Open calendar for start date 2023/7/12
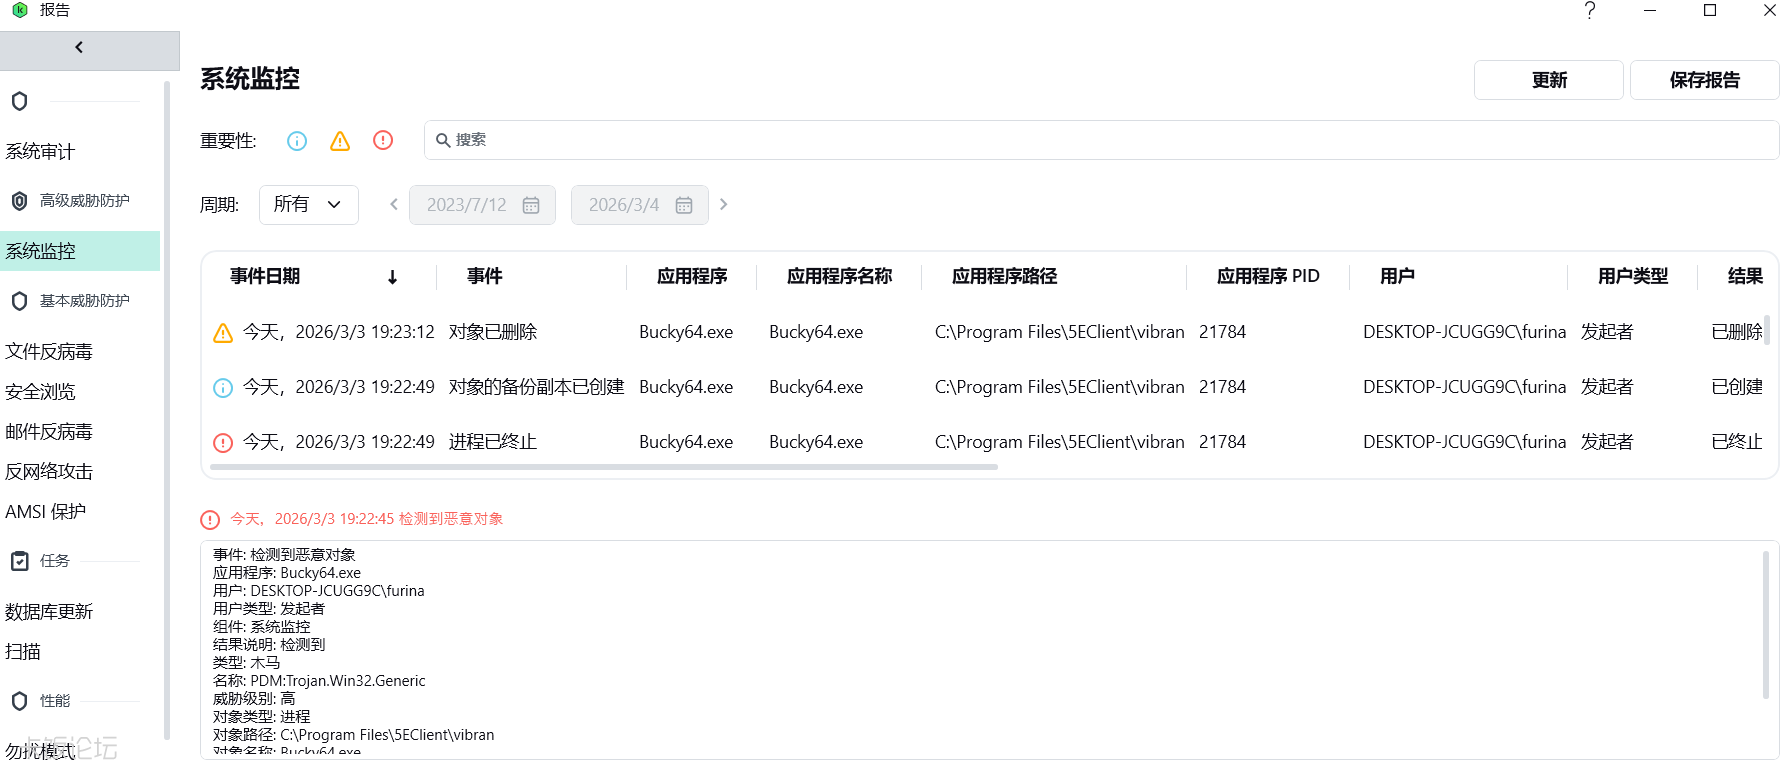The width and height of the screenshot is (1785, 771). [x=531, y=205]
